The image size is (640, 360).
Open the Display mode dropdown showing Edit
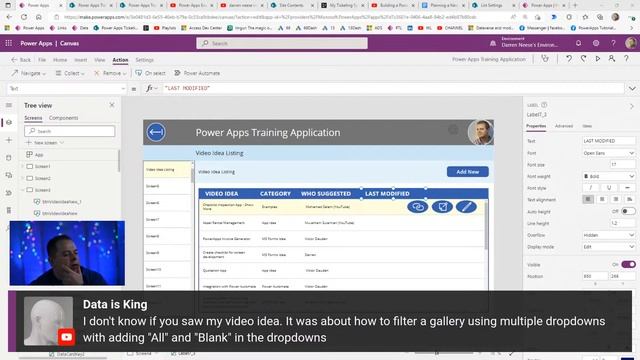coord(609,247)
